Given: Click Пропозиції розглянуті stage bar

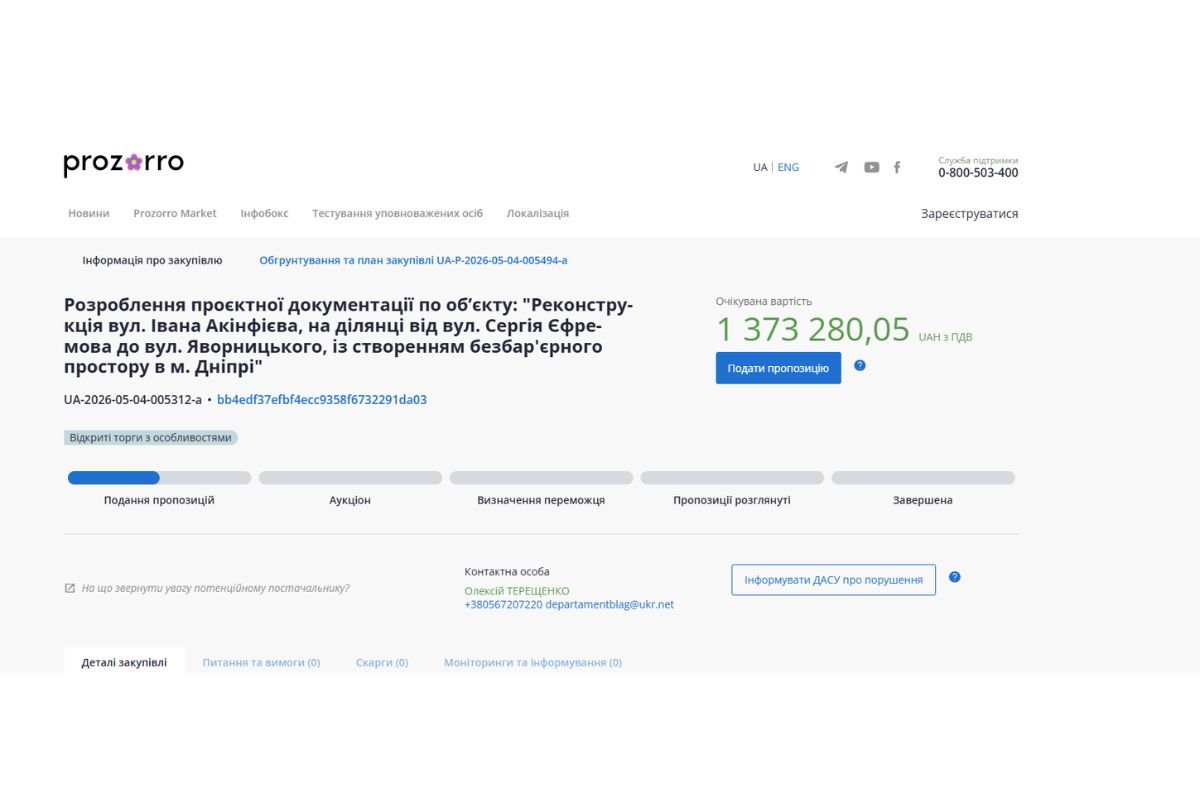Looking at the screenshot, I should coord(732,478).
